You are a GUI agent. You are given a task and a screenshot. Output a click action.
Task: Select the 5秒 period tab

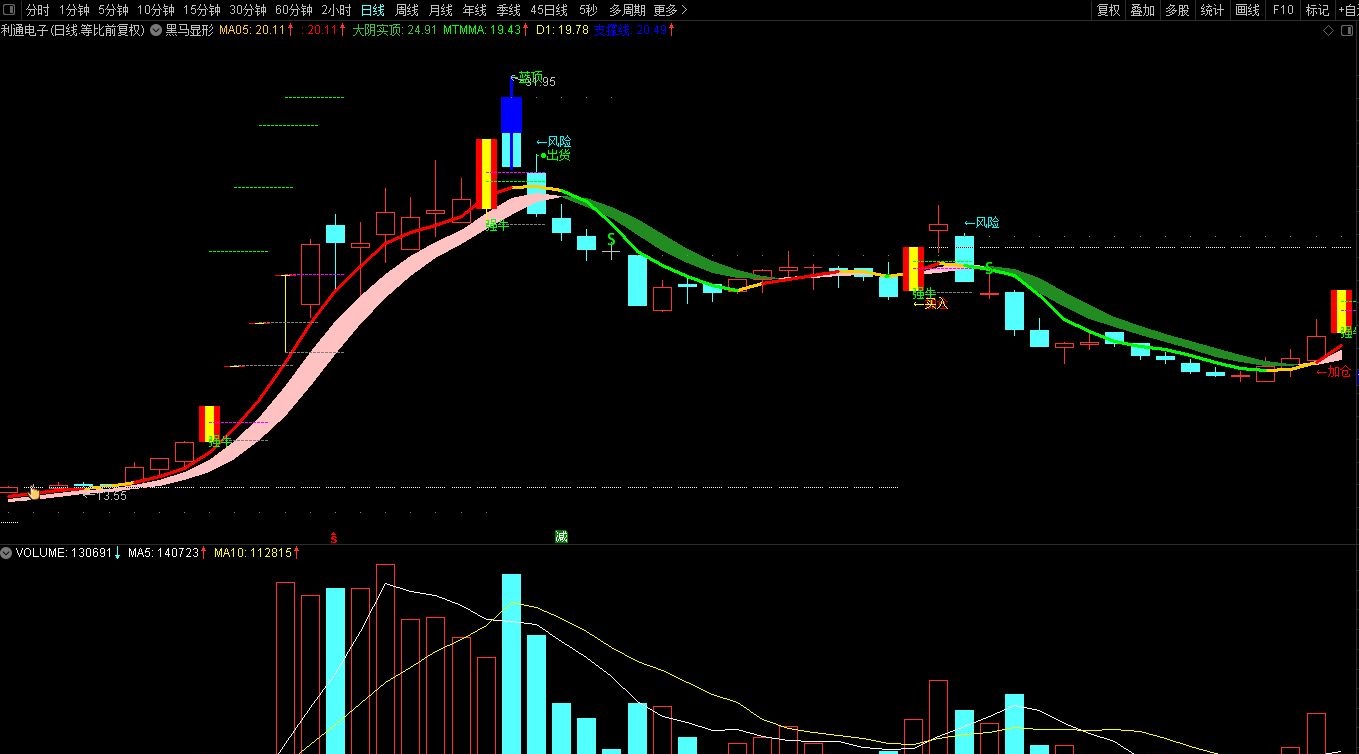[x=588, y=10]
